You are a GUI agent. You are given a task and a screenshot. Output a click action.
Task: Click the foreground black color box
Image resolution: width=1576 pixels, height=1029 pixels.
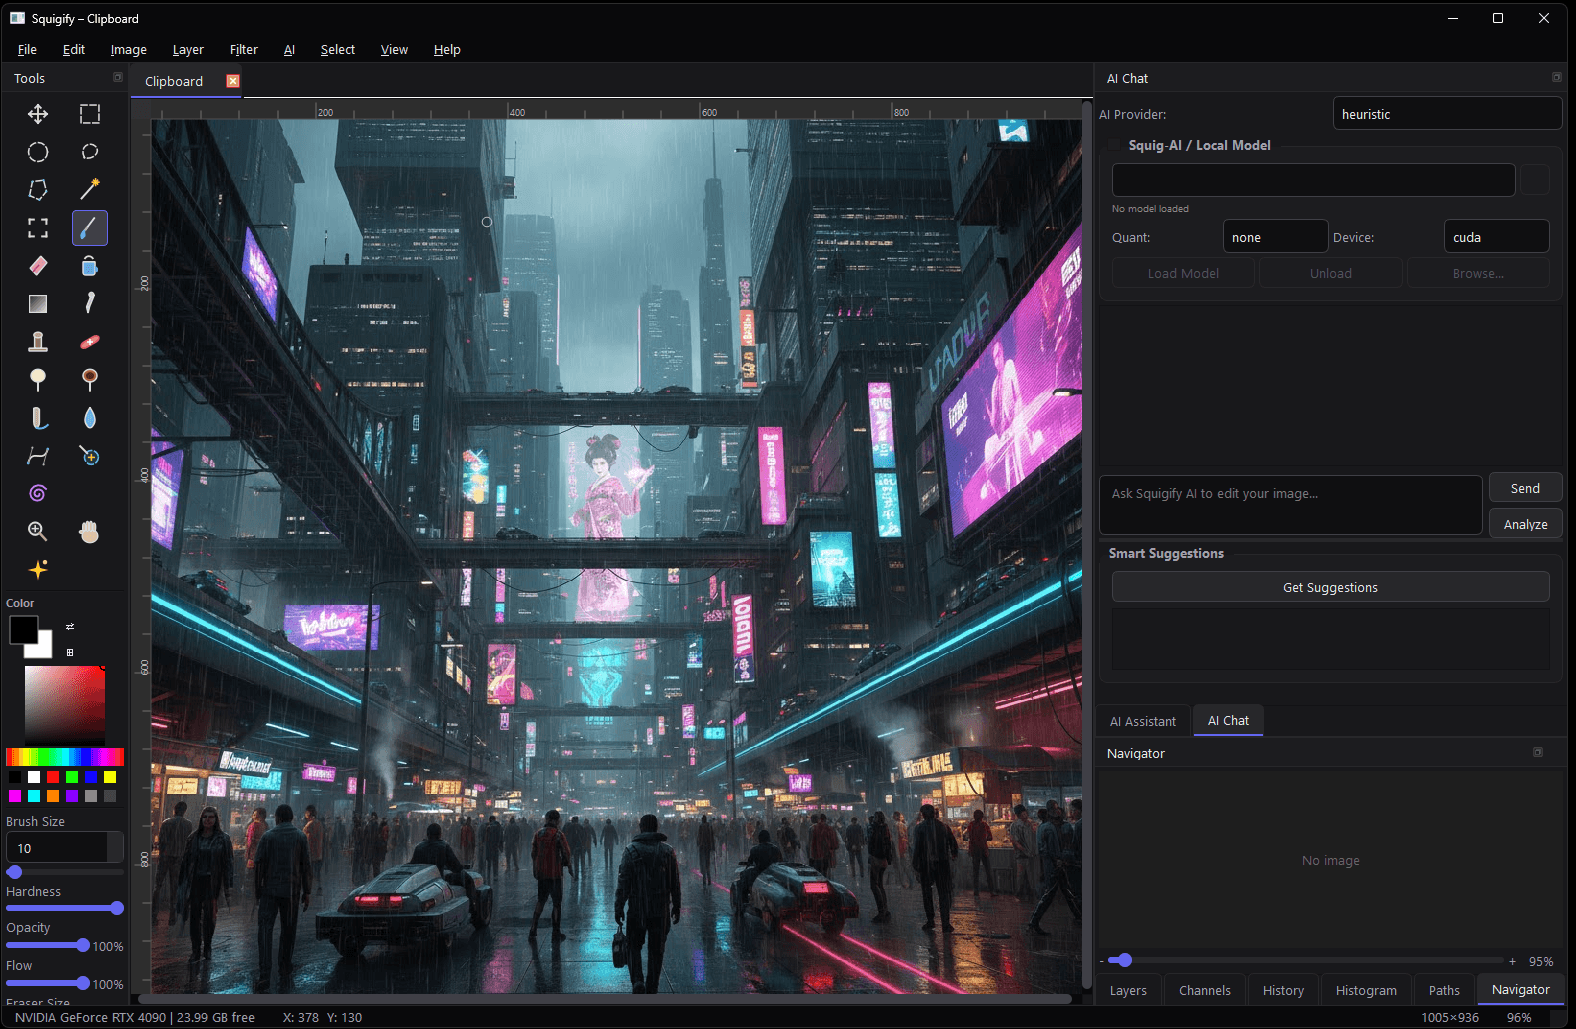[24, 630]
